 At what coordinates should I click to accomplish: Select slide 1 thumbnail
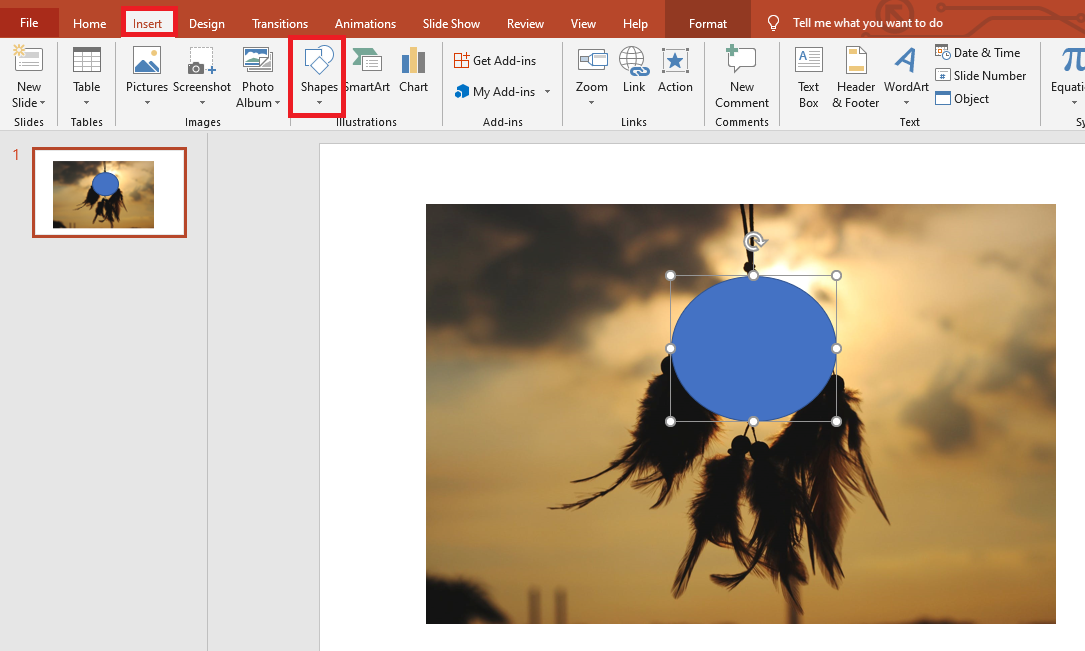pos(109,193)
